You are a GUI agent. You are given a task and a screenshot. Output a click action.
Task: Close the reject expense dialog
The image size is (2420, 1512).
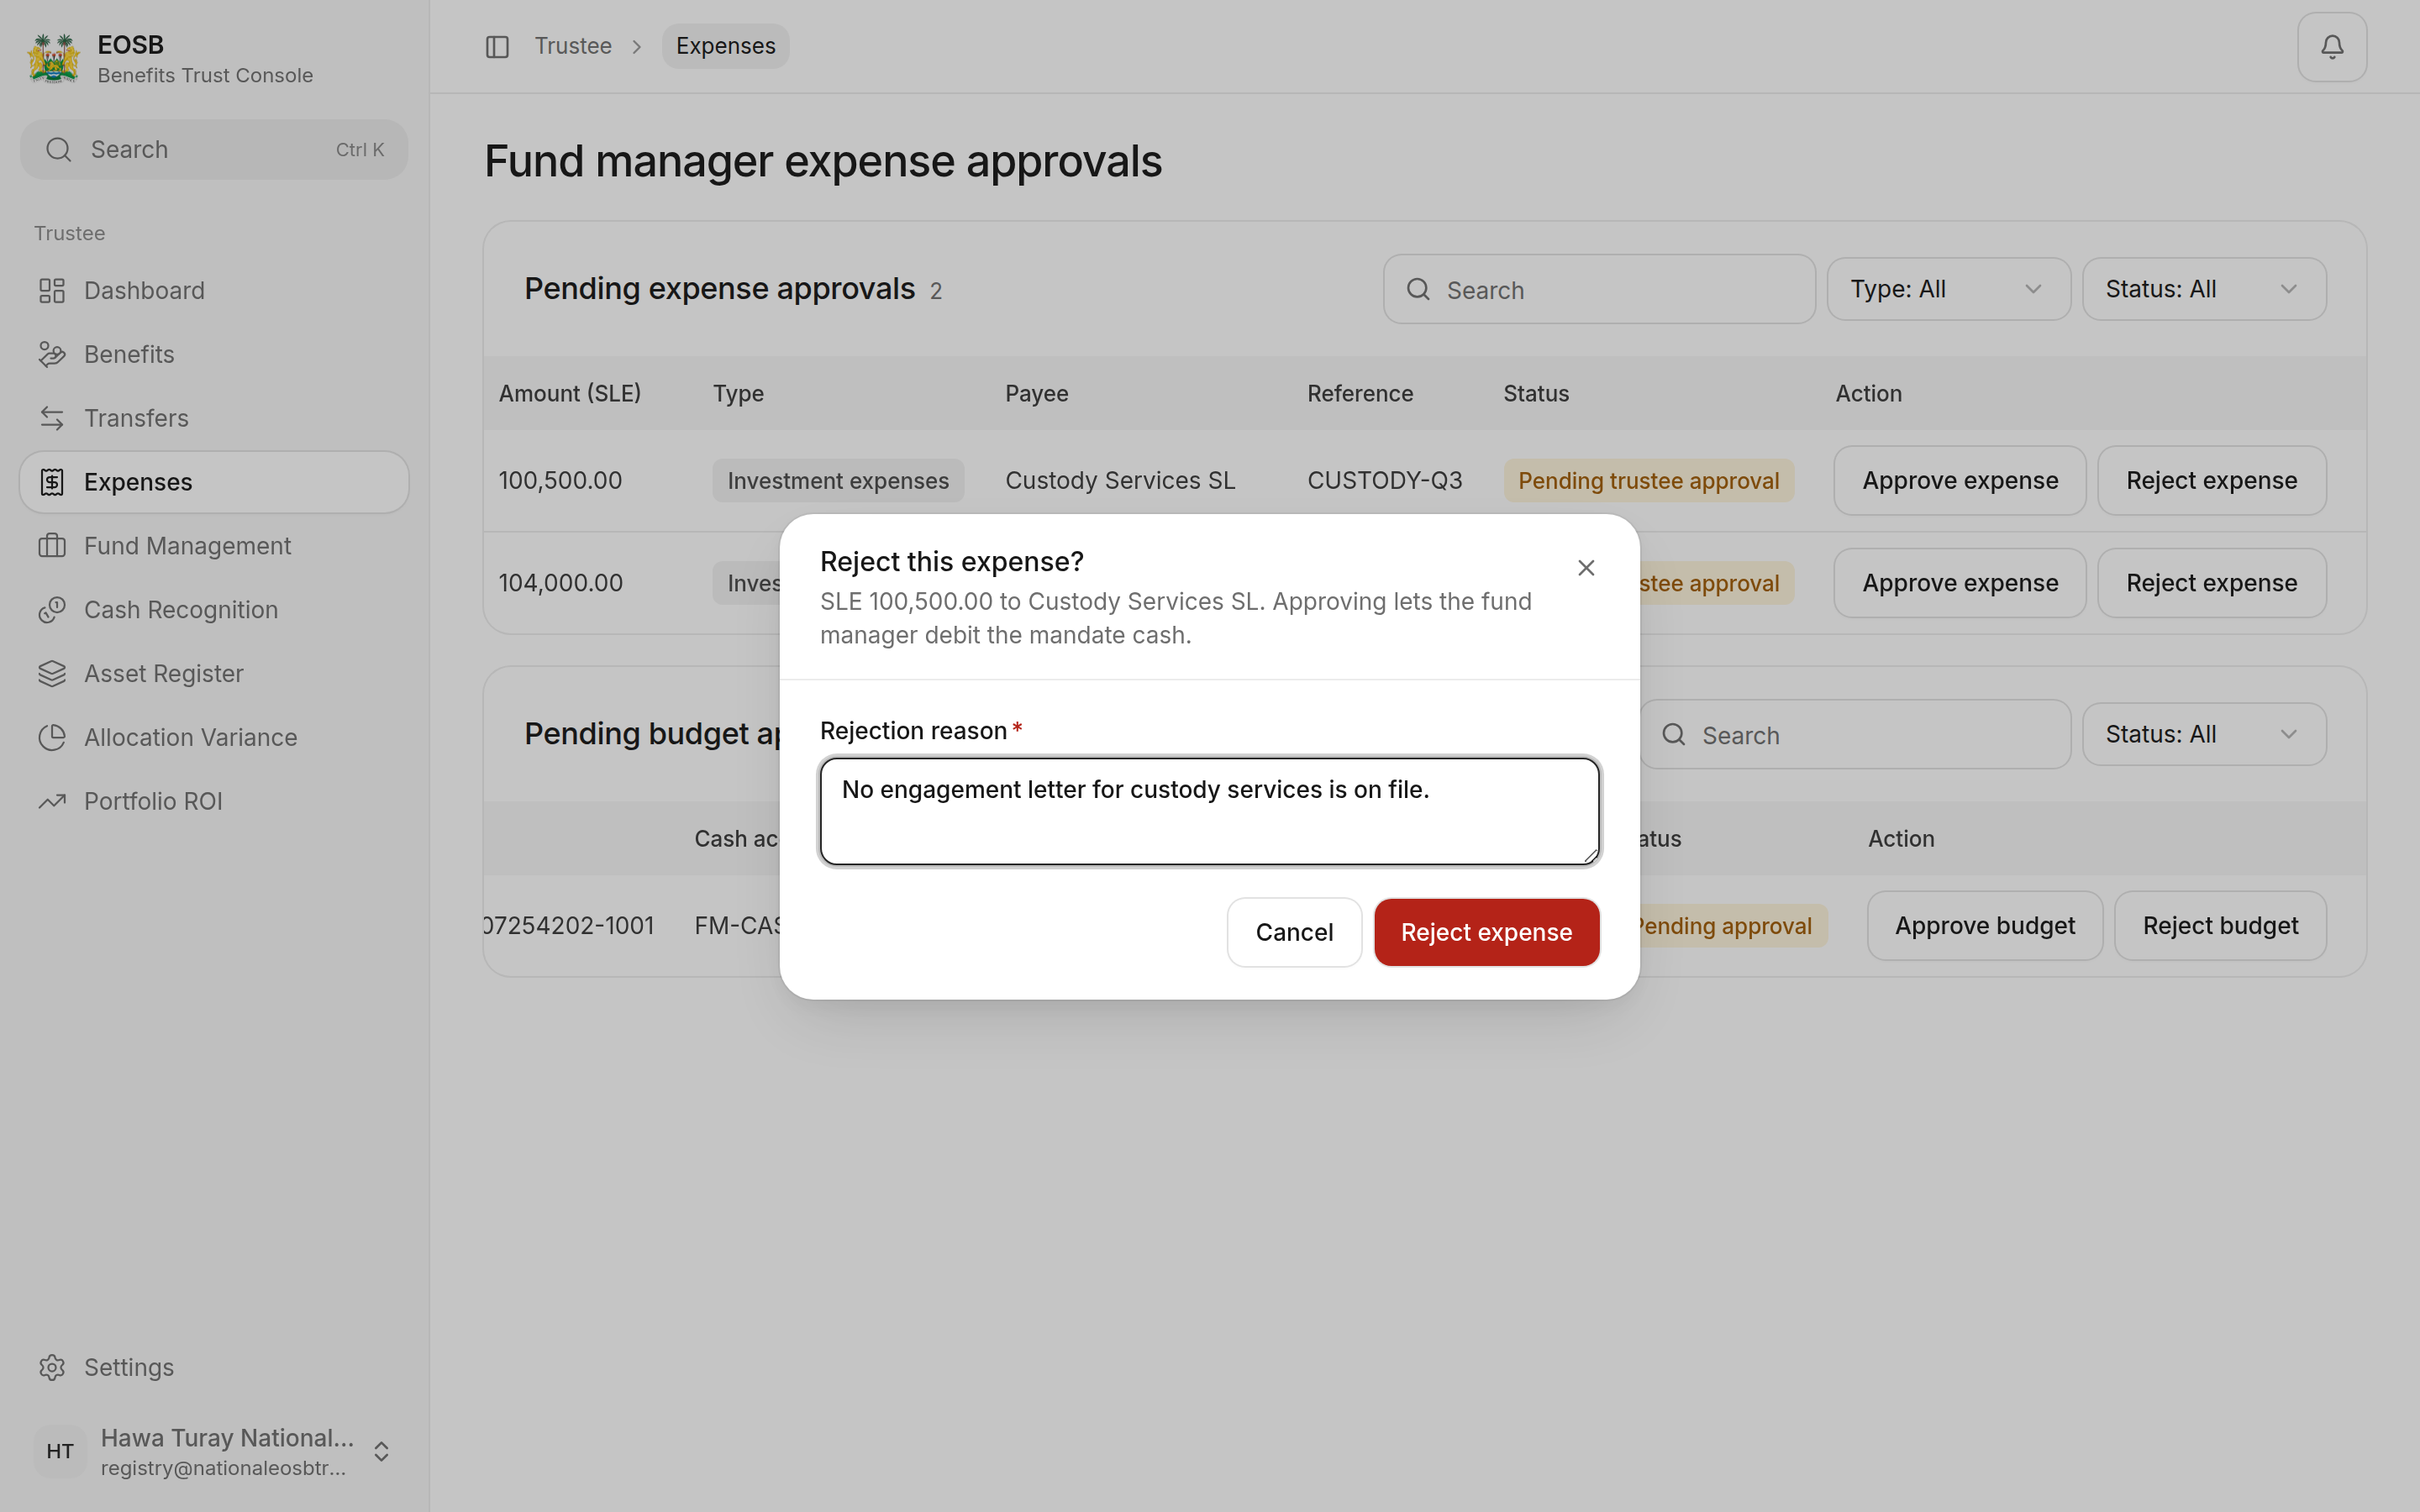(1586, 568)
